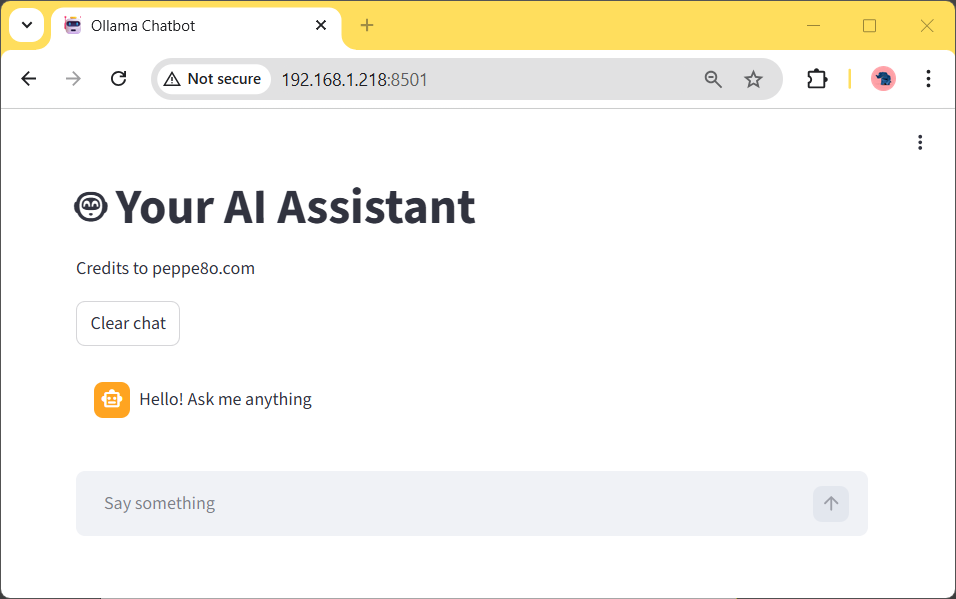
Task: Open a new browser tab
Action: click(x=366, y=25)
